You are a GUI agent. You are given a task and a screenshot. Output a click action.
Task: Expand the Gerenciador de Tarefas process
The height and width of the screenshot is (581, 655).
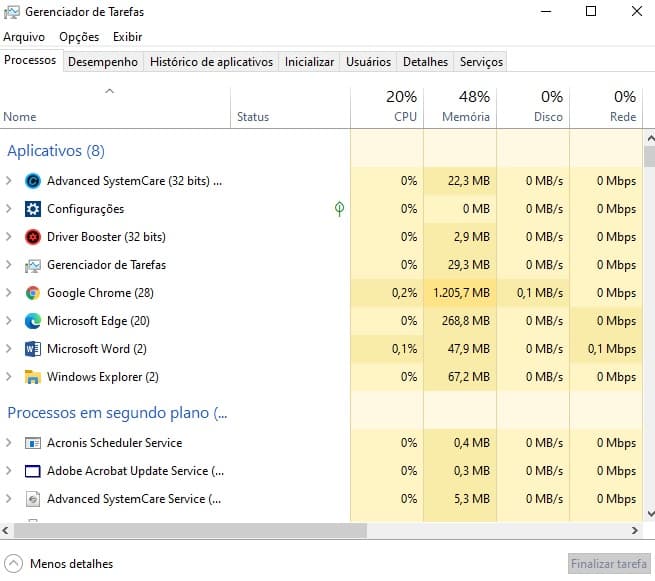pos(8,265)
